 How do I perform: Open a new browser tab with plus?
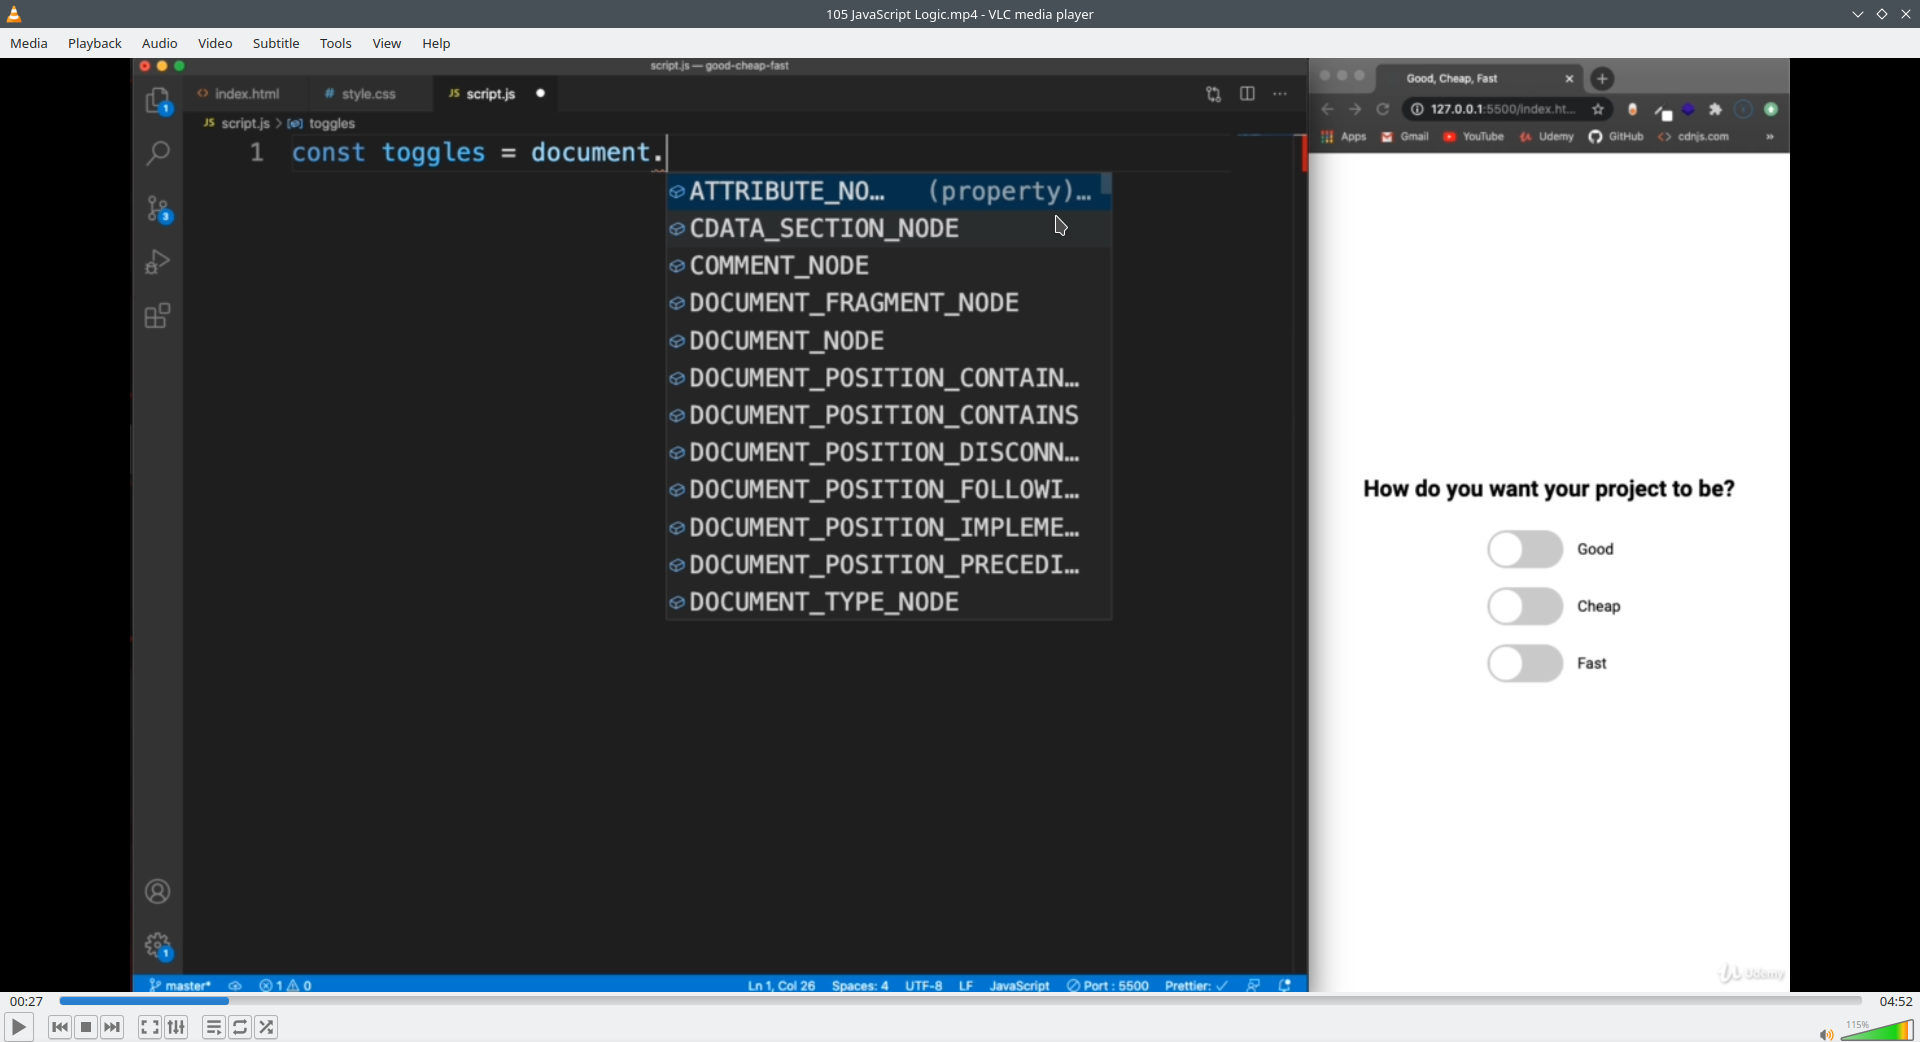[x=1602, y=78]
